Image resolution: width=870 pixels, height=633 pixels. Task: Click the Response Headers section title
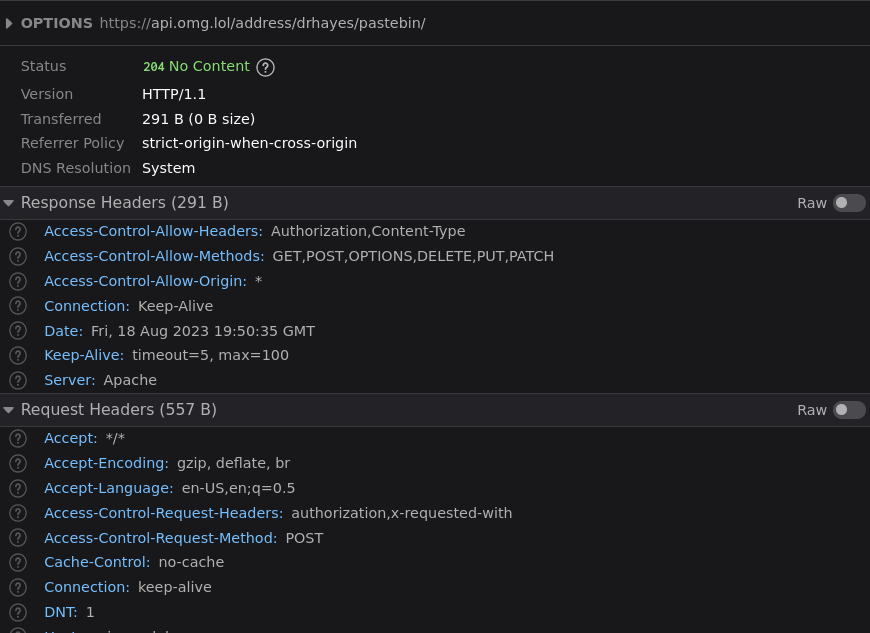click(124, 202)
